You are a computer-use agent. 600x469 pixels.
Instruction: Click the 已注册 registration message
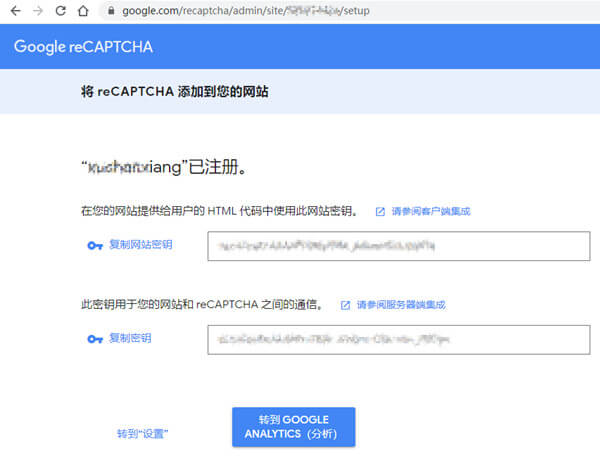pos(165,167)
